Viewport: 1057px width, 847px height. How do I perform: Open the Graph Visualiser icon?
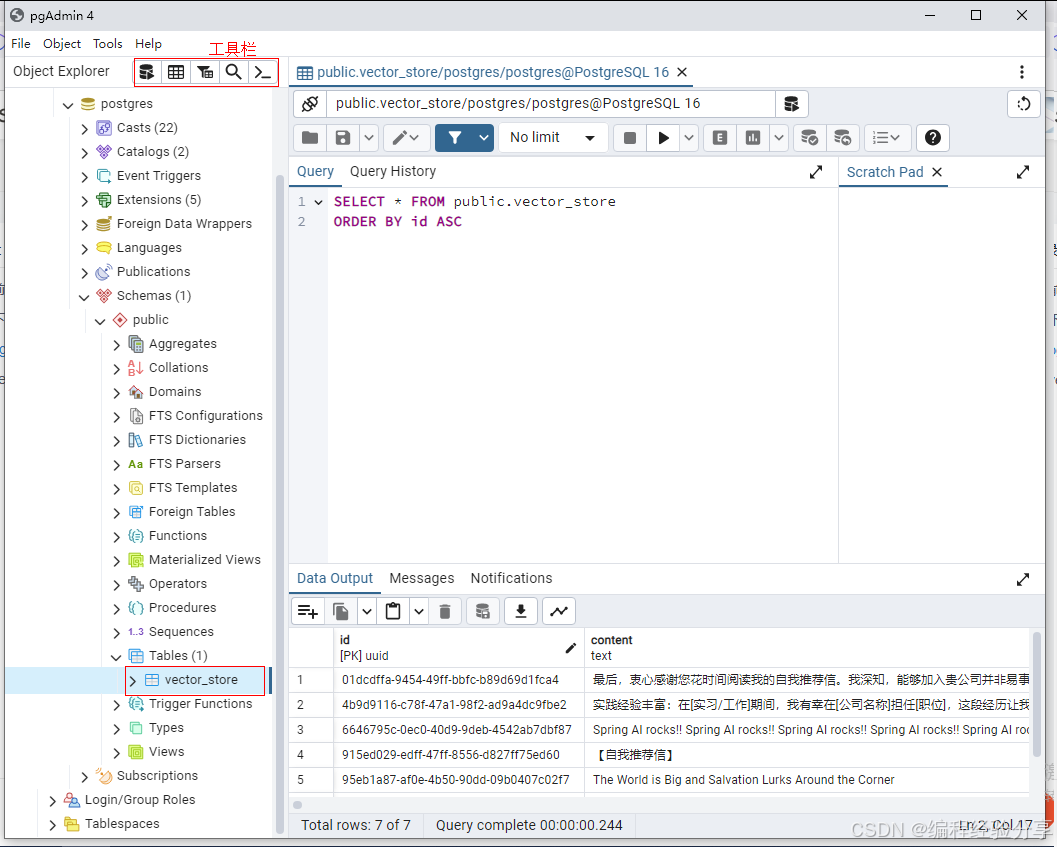click(558, 611)
